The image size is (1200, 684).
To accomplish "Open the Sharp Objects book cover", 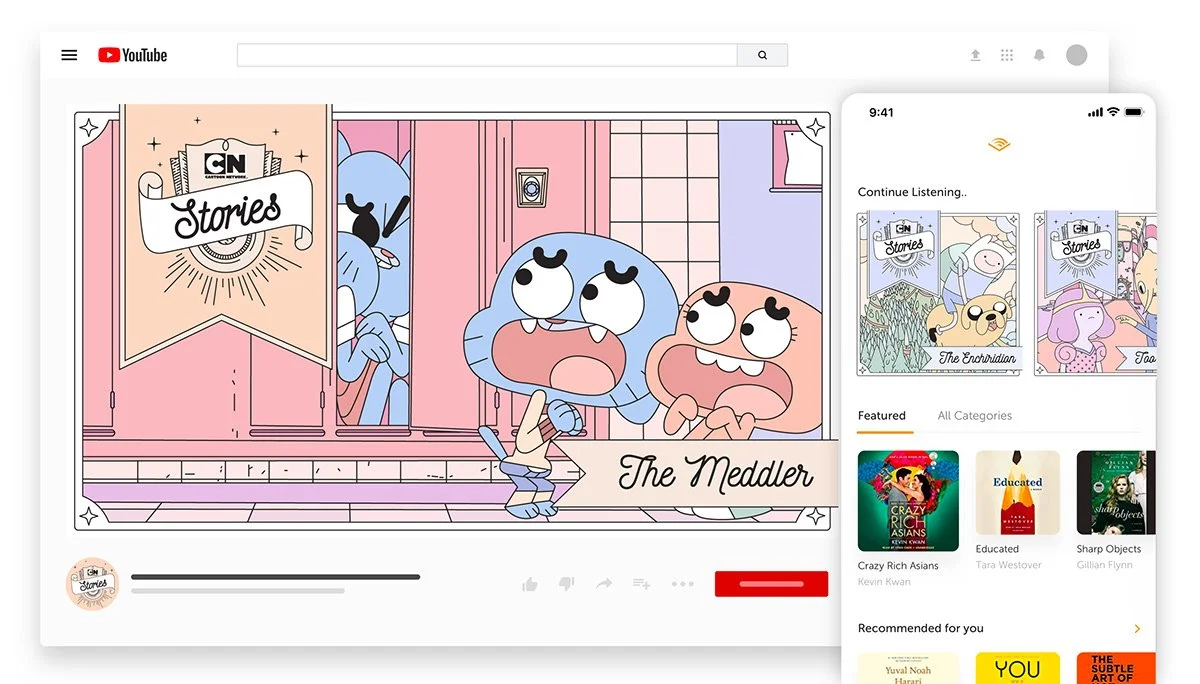I will point(1116,493).
